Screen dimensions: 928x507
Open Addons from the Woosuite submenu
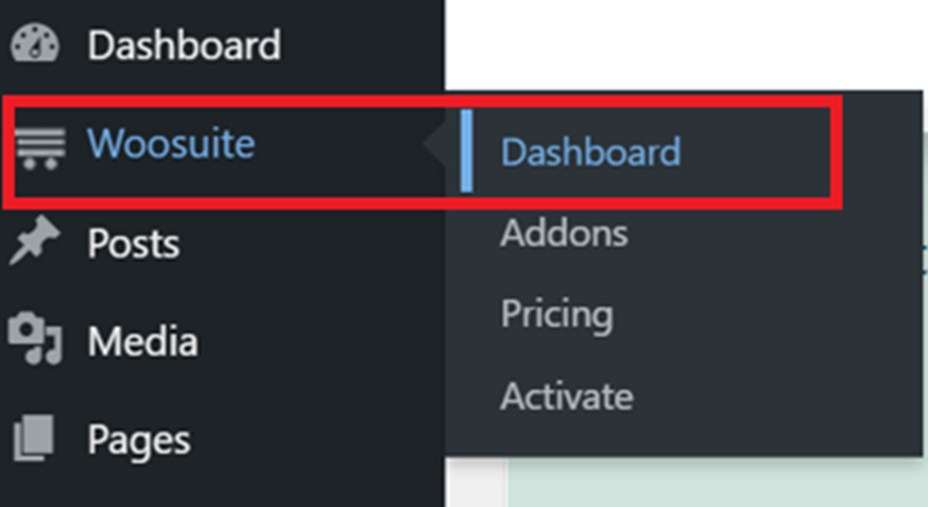tap(564, 233)
